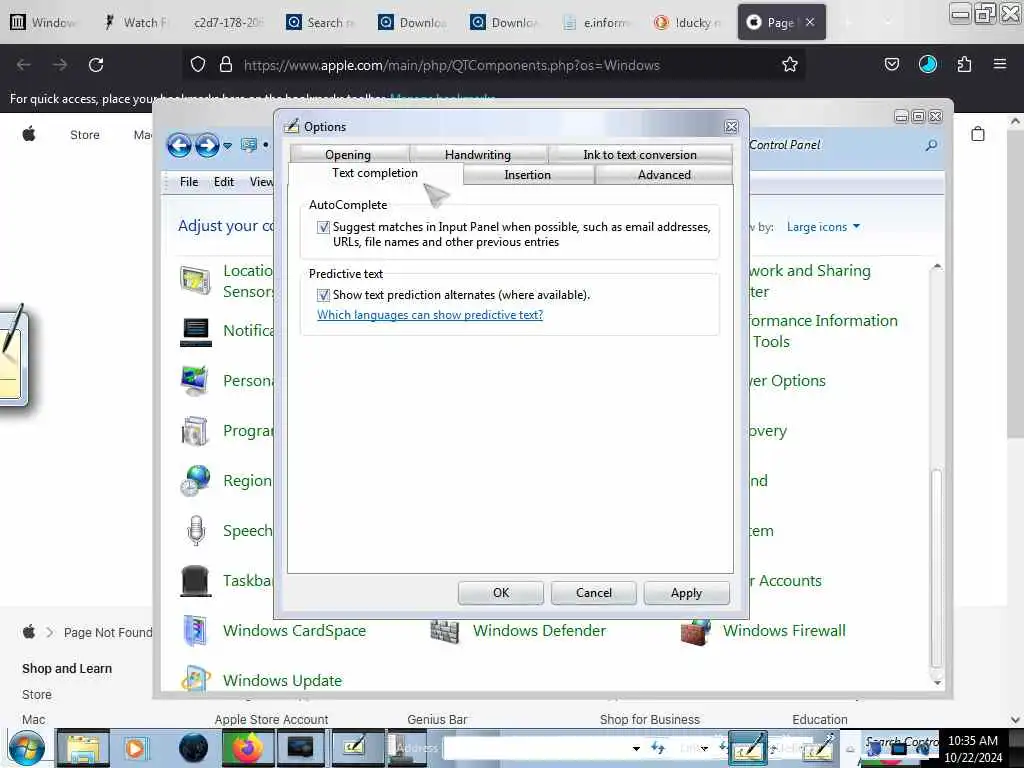1024x768 pixels.
Task: Open Windows CardSpace link text
Action: tap(295, 630)
